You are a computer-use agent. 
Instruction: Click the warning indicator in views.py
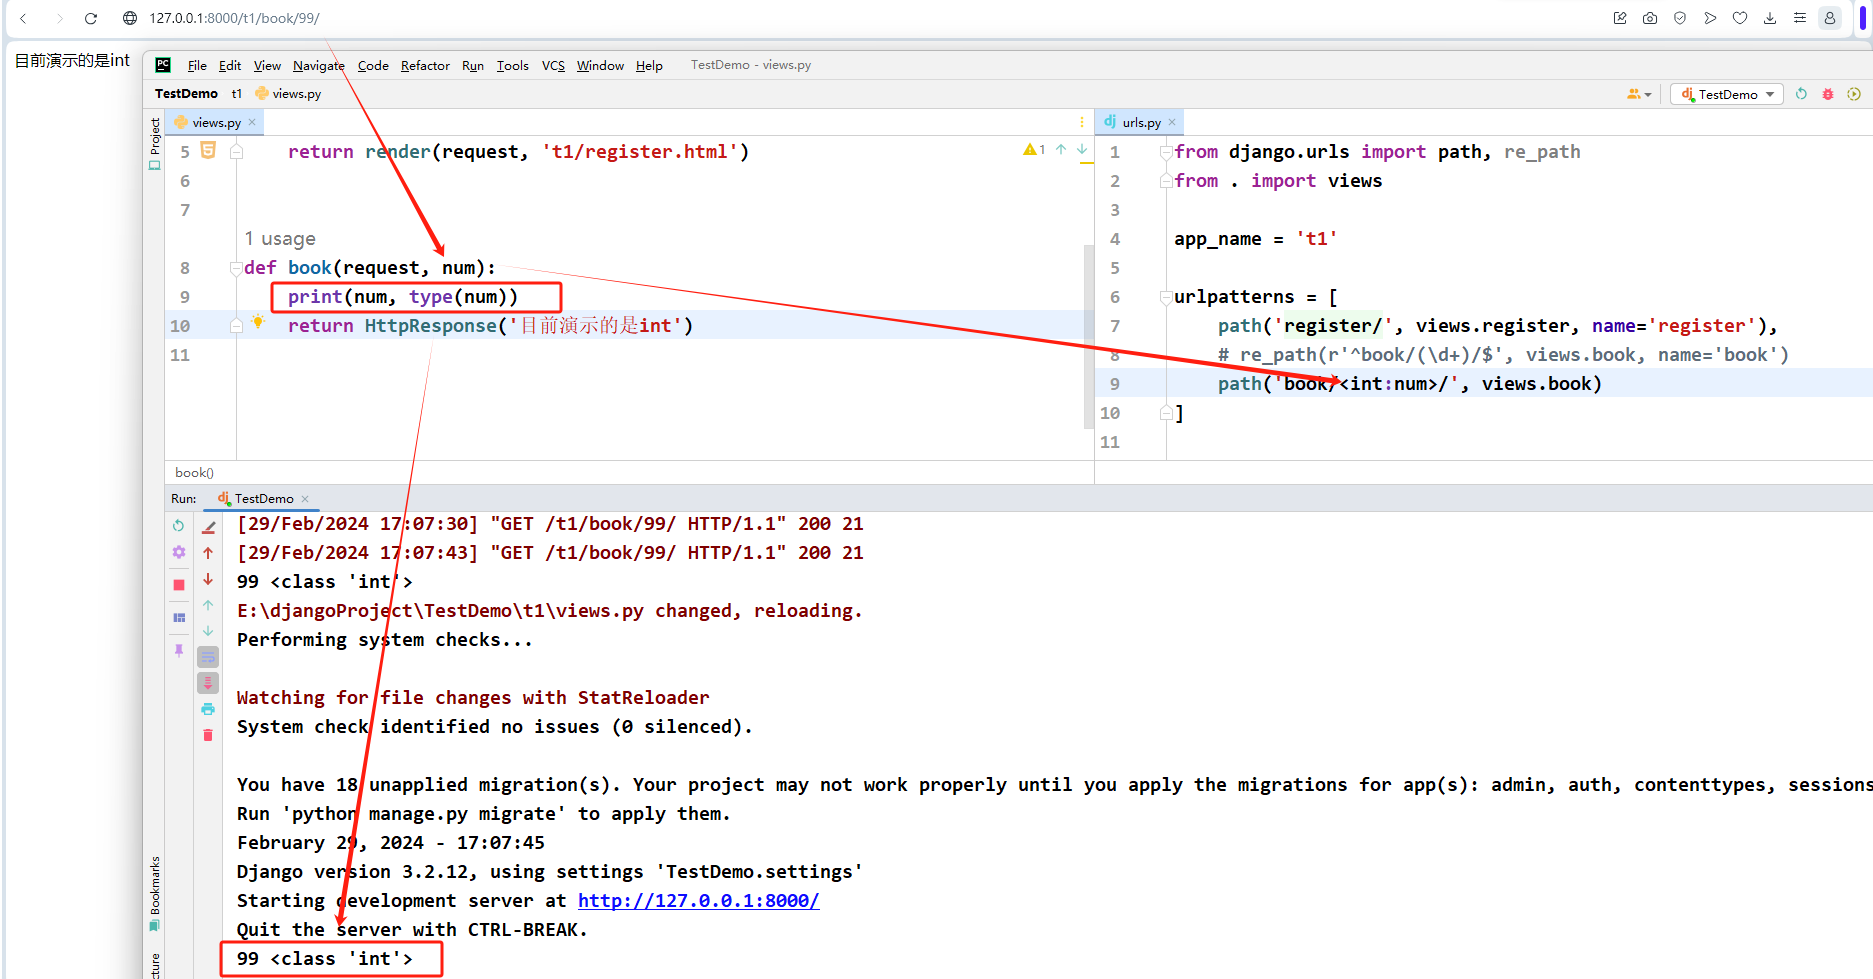coord(1034,149)
